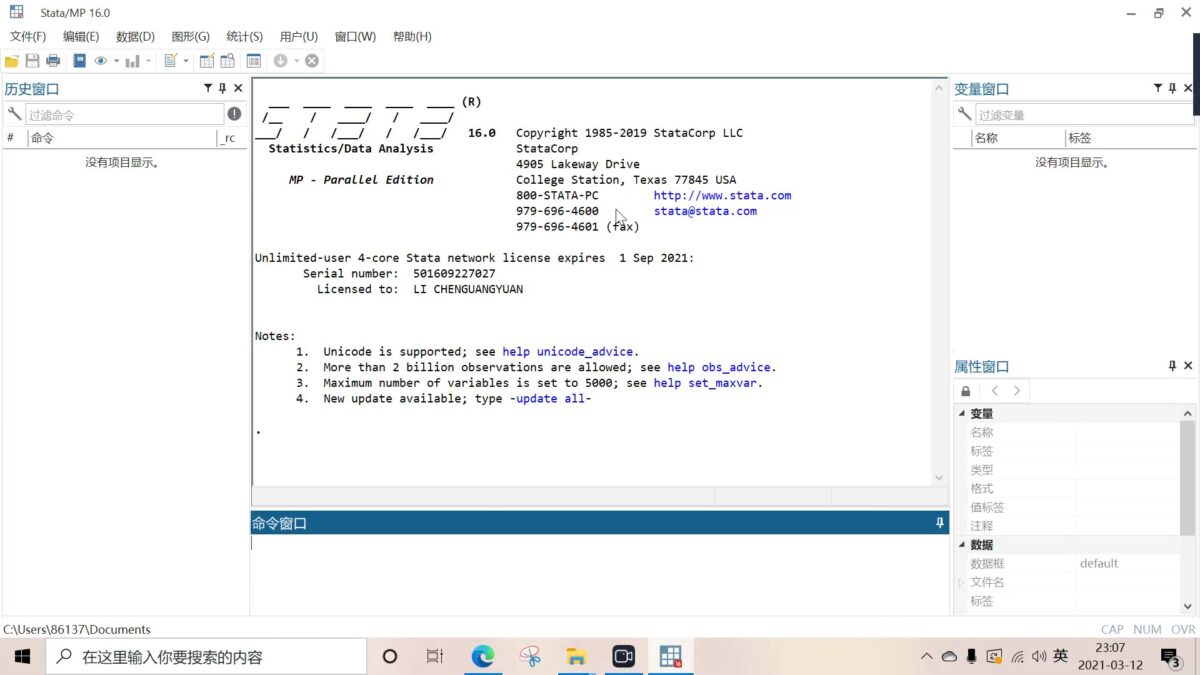Open dropdown arrow next to More icon
The image size is (1200, 675).
tap(297, 61)
